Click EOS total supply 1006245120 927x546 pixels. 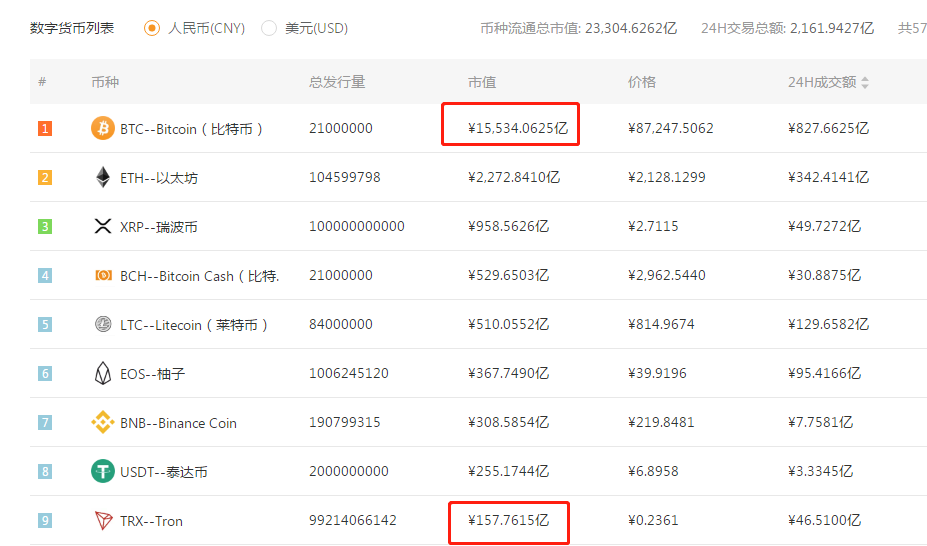pyautogui.click(x=349, y=373)
